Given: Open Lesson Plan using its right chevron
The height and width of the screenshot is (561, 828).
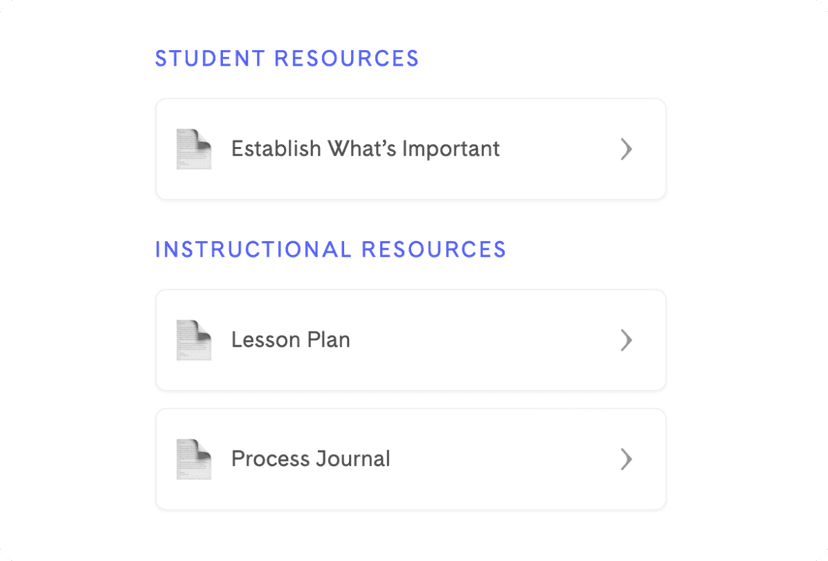Looking at the screenshot, I should pos(626,340).
